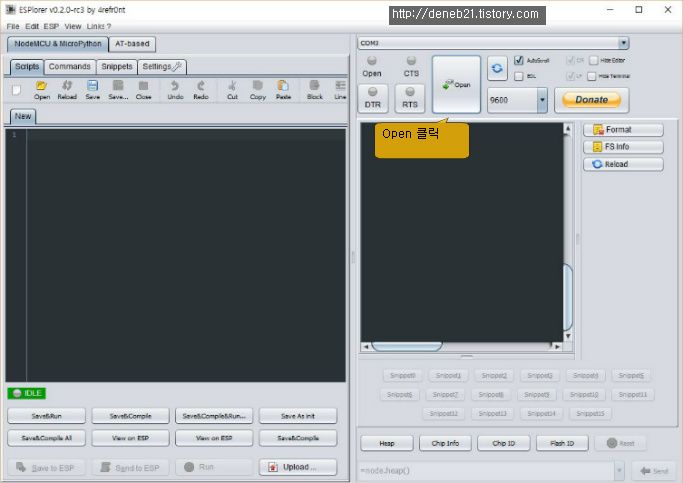The width and height of the screenshot is (683, 483).
Task: Select the NodeMCU & MicroPython tab
Action: click(x=57, y=44)
